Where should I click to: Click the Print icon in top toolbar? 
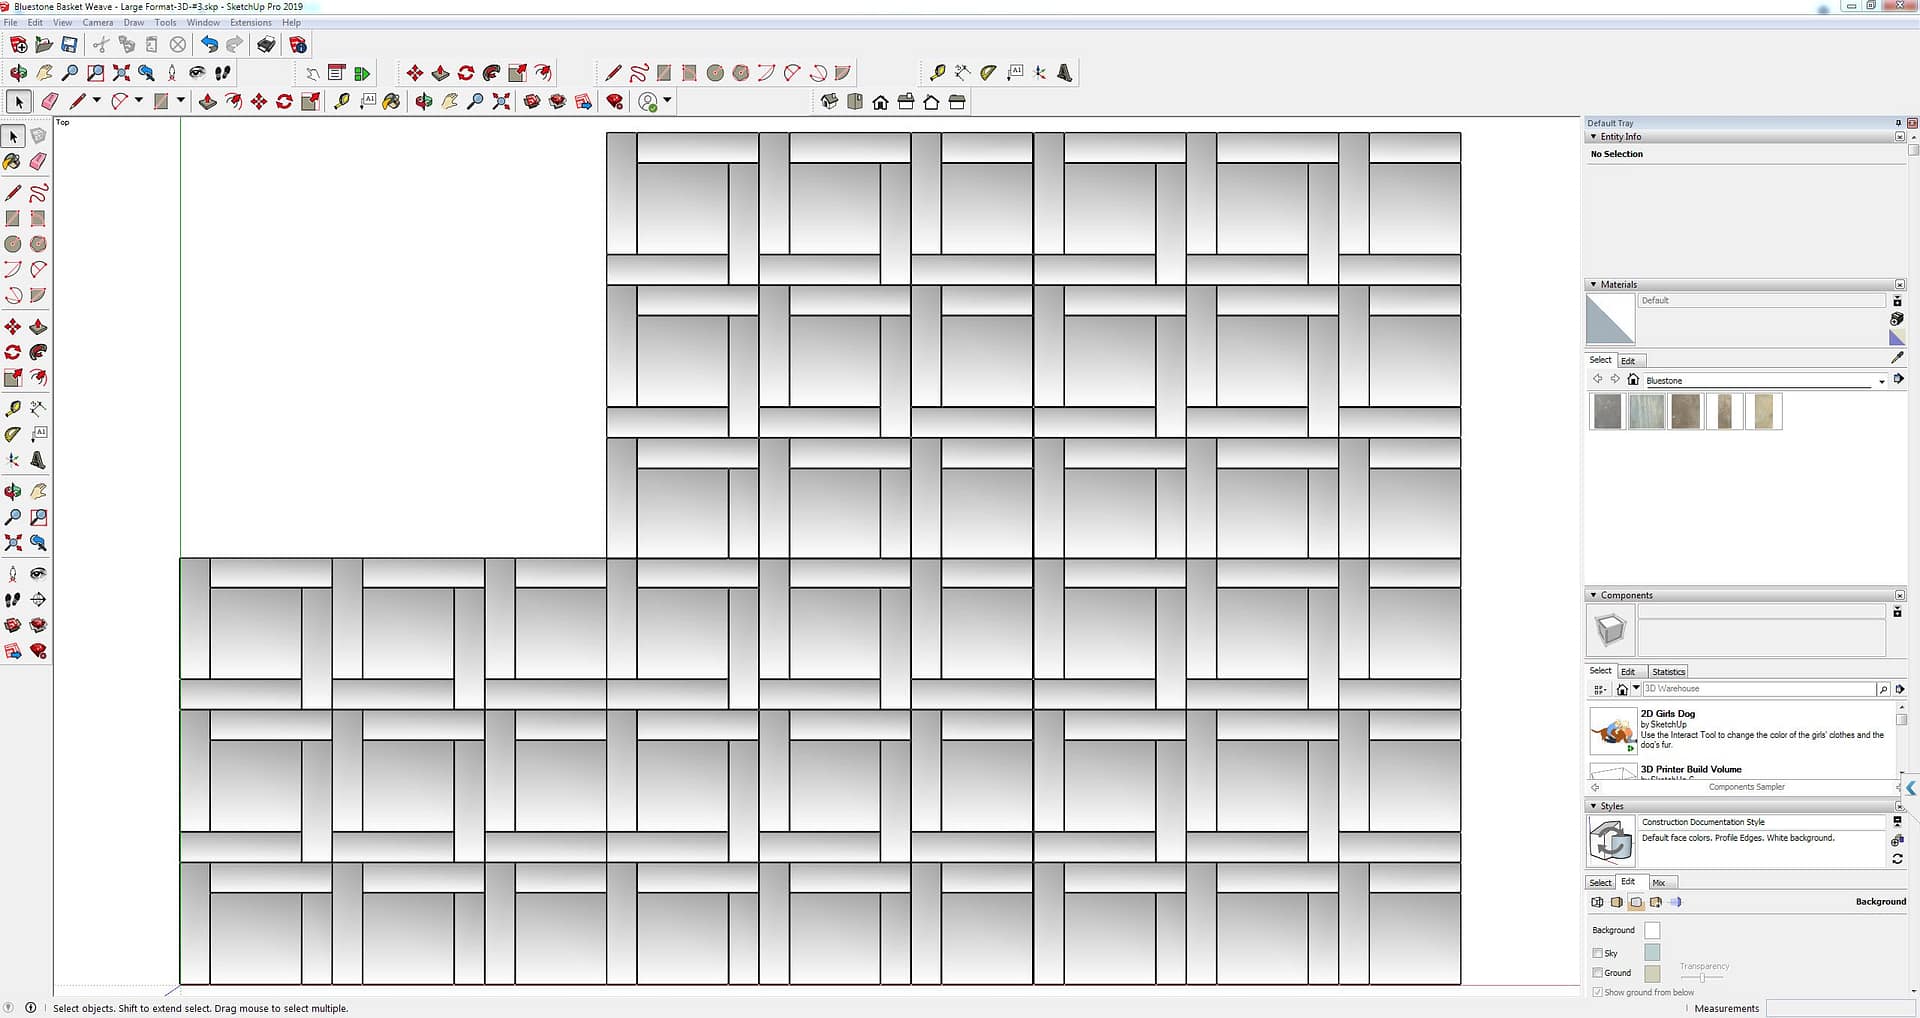tap(266, 45)
